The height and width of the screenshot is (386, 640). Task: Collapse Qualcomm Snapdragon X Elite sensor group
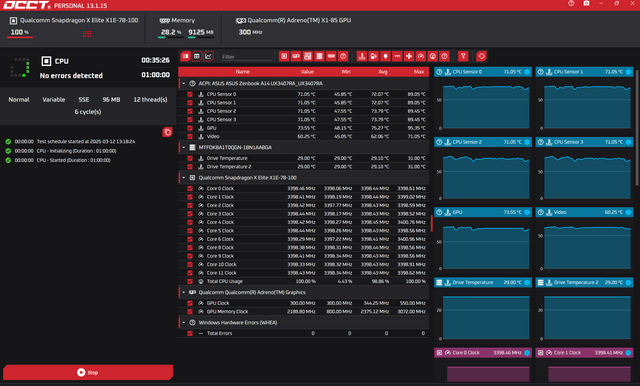click(184, 178)
